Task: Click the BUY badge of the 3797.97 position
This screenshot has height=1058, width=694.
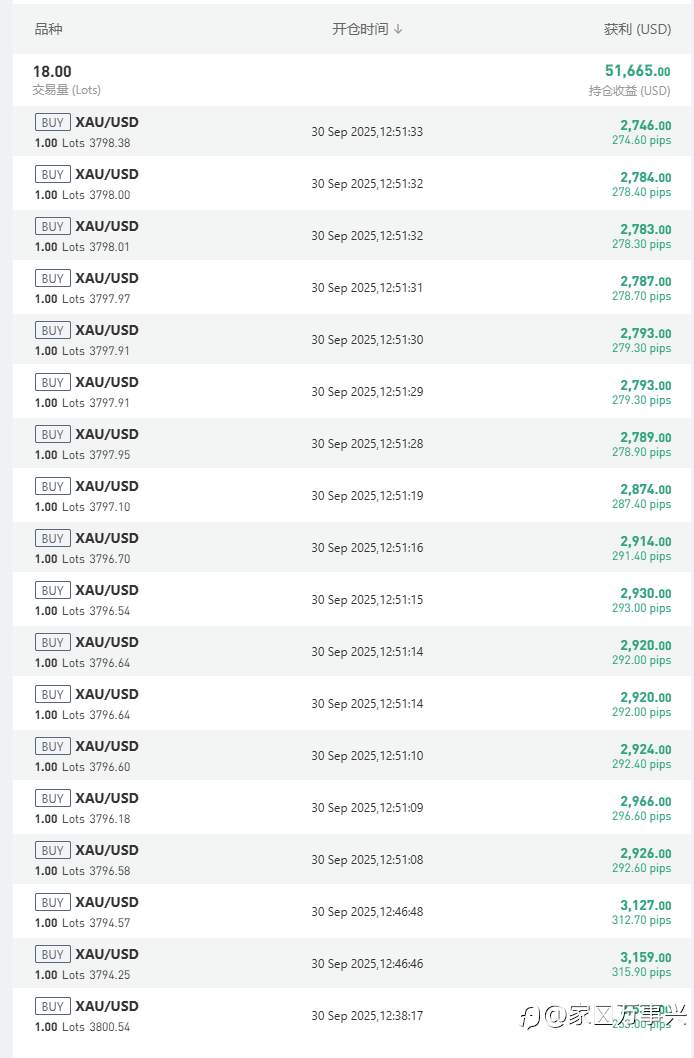Action: click(52, 278)
